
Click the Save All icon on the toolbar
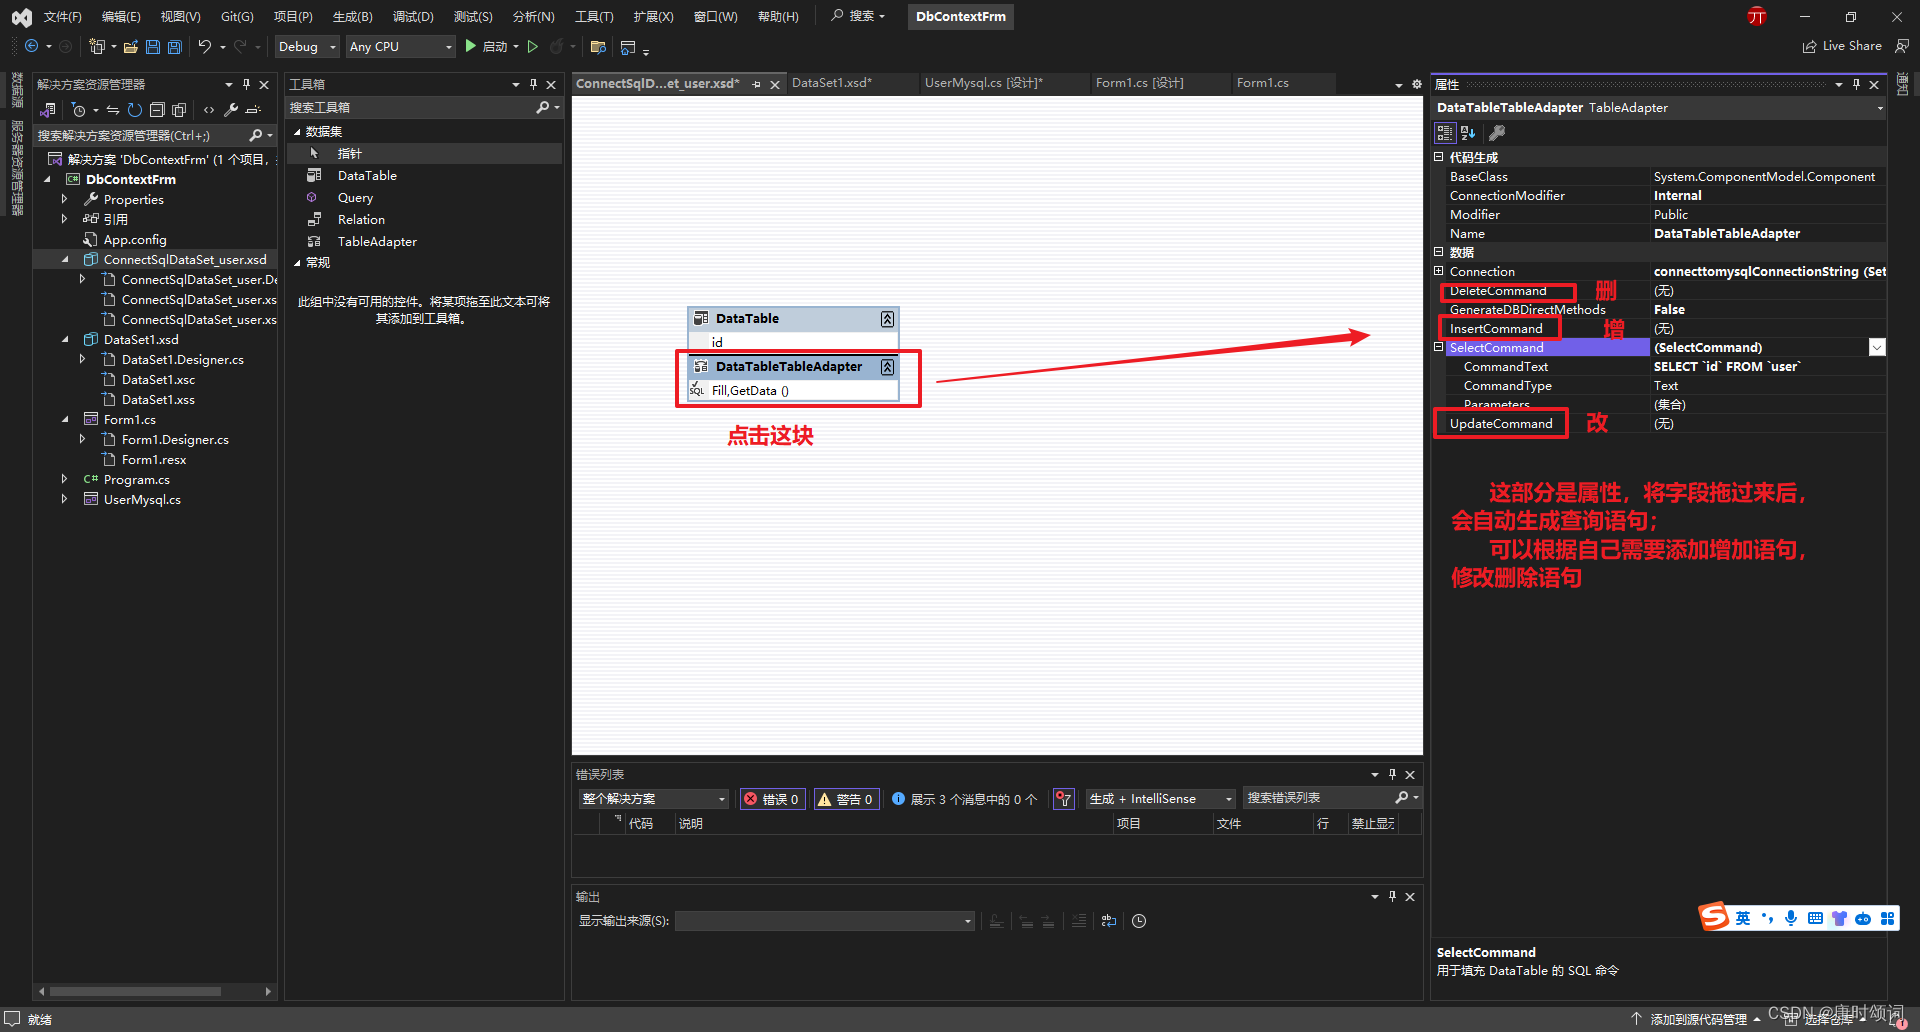pos(173,46)
